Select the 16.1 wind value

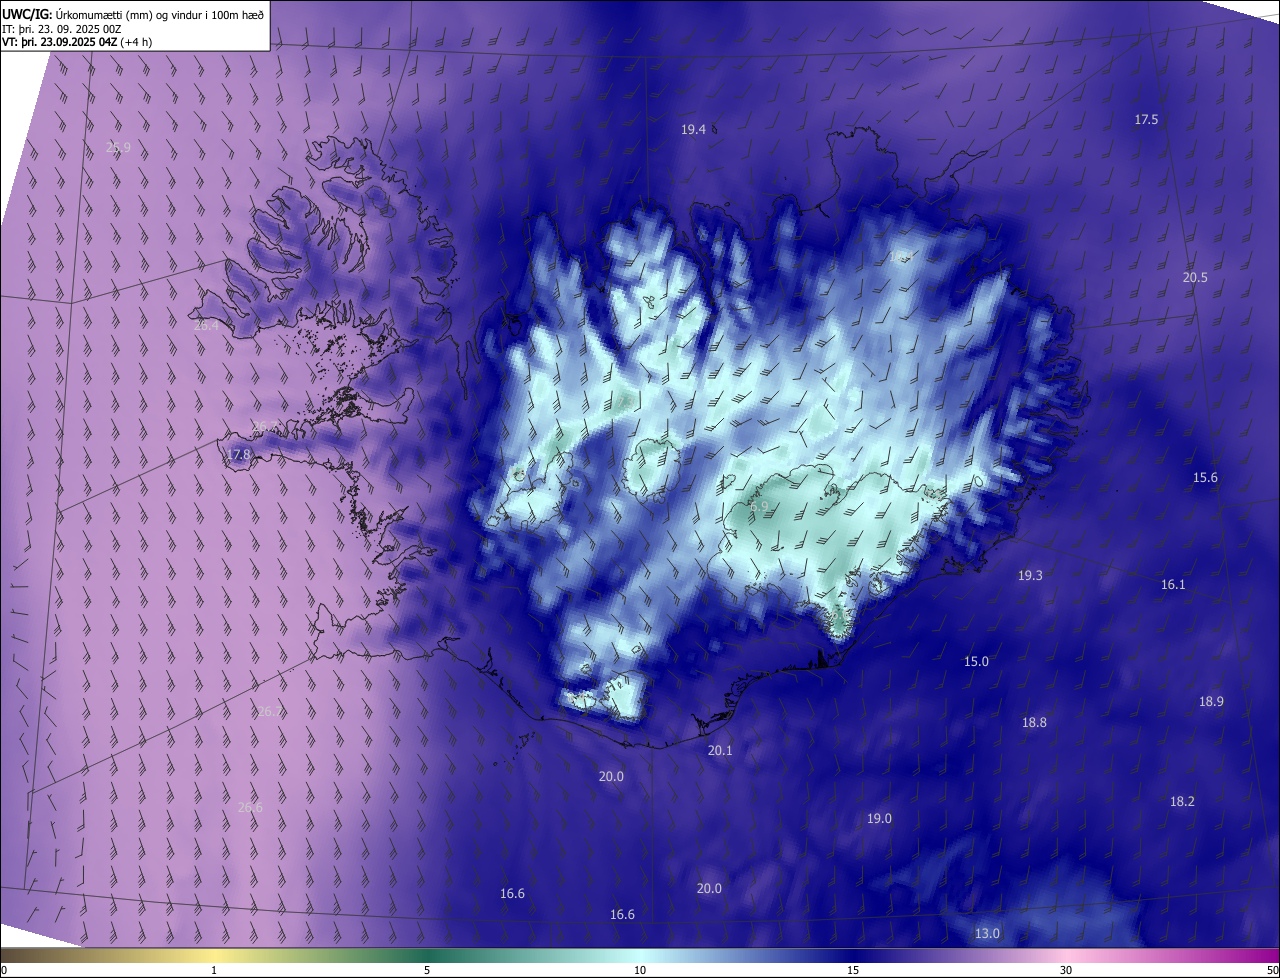click(1173, 585)
